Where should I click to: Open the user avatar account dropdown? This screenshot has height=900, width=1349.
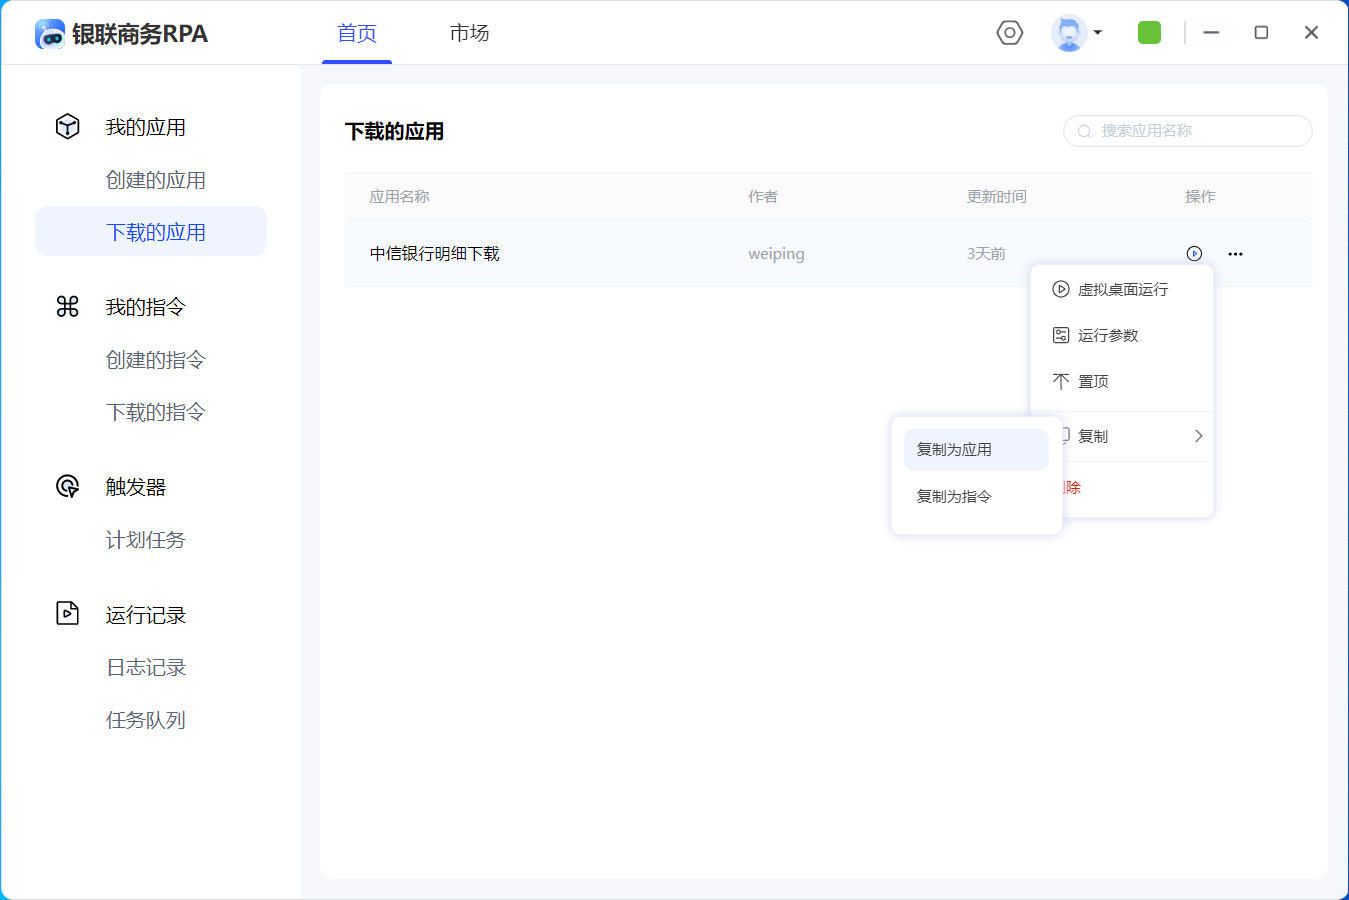pyautogui.click(x=1076, y=33)
